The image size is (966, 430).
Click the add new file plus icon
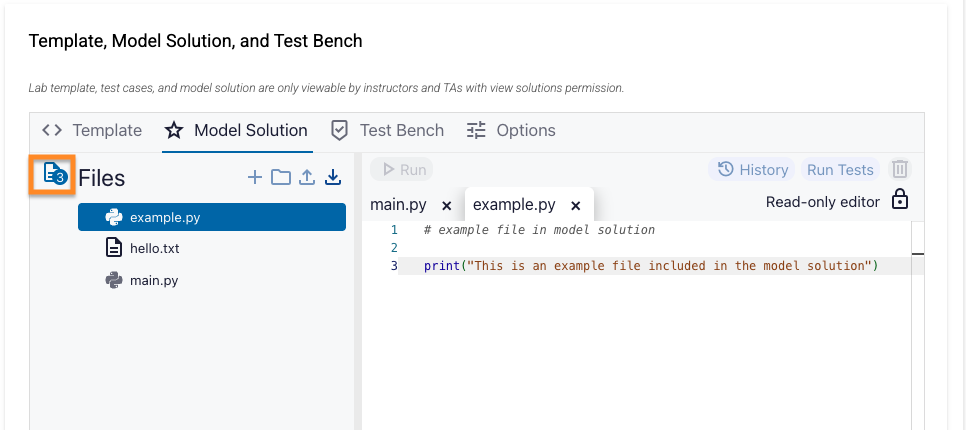[x=255, y=177]
